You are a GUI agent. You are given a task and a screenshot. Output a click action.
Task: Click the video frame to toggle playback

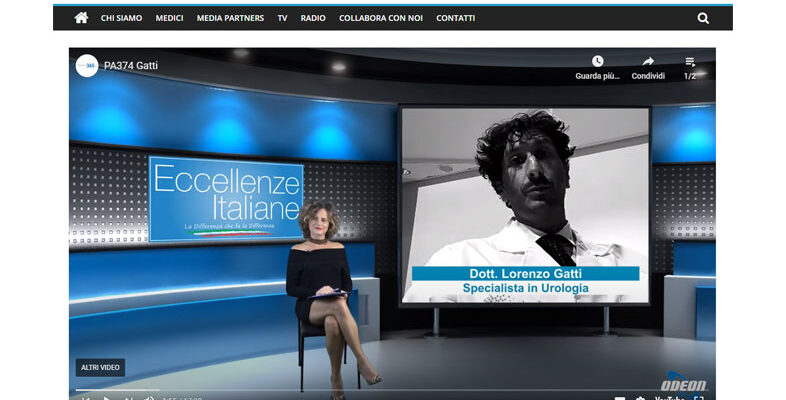392,224
